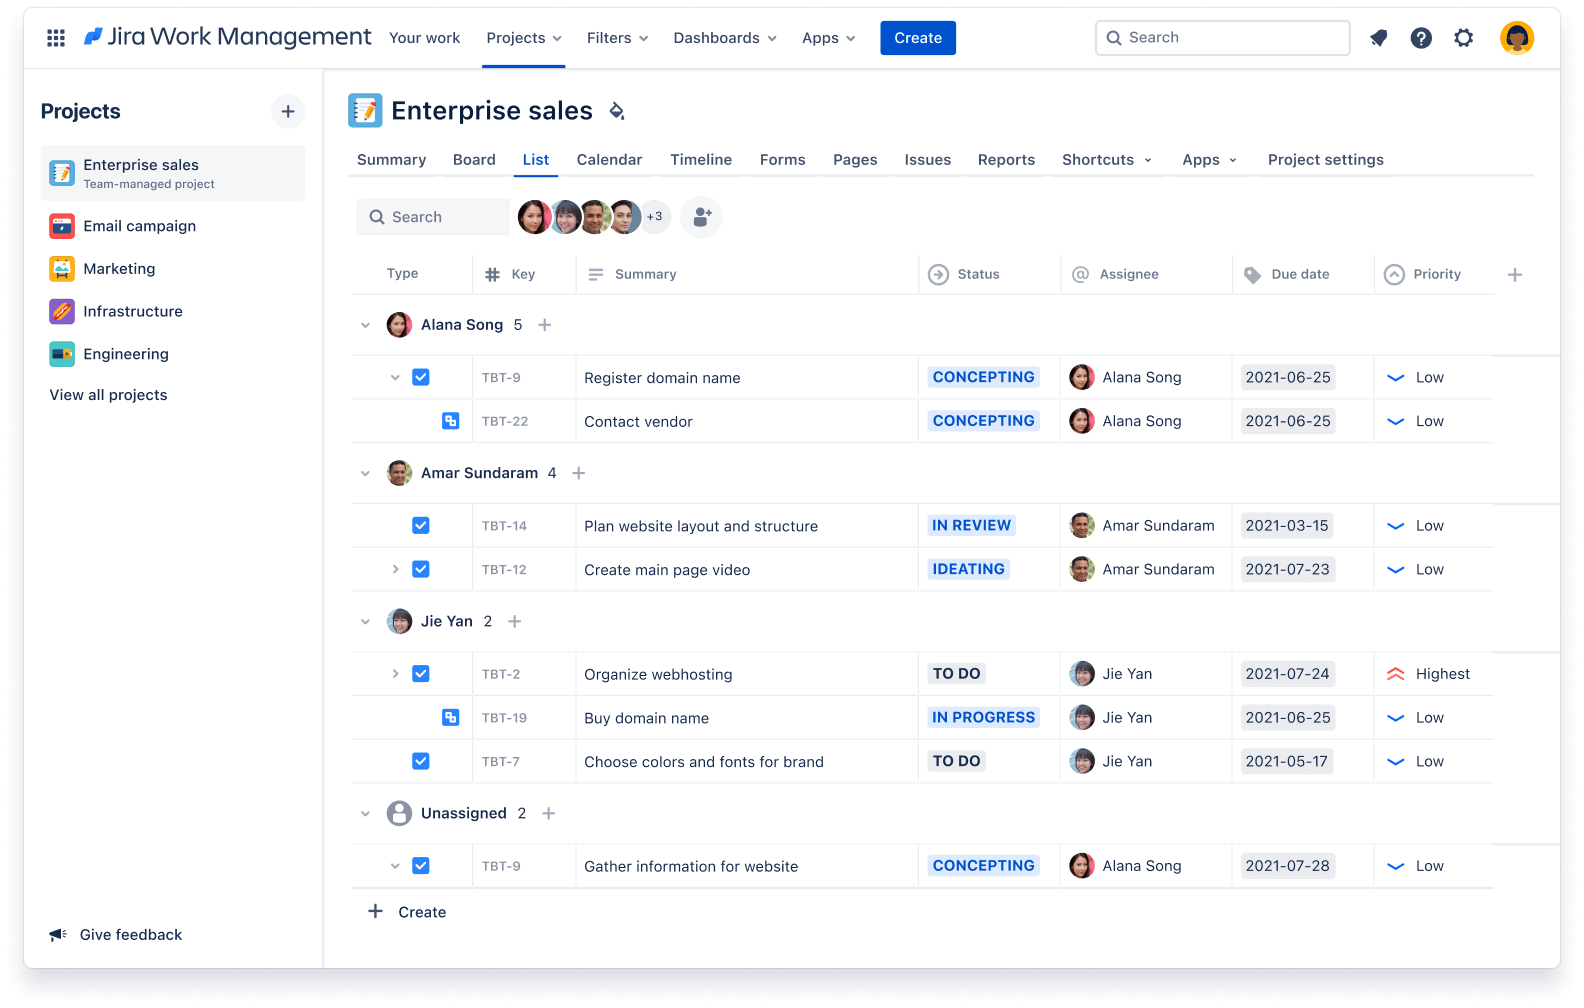Open settings gear icon

1463,38
